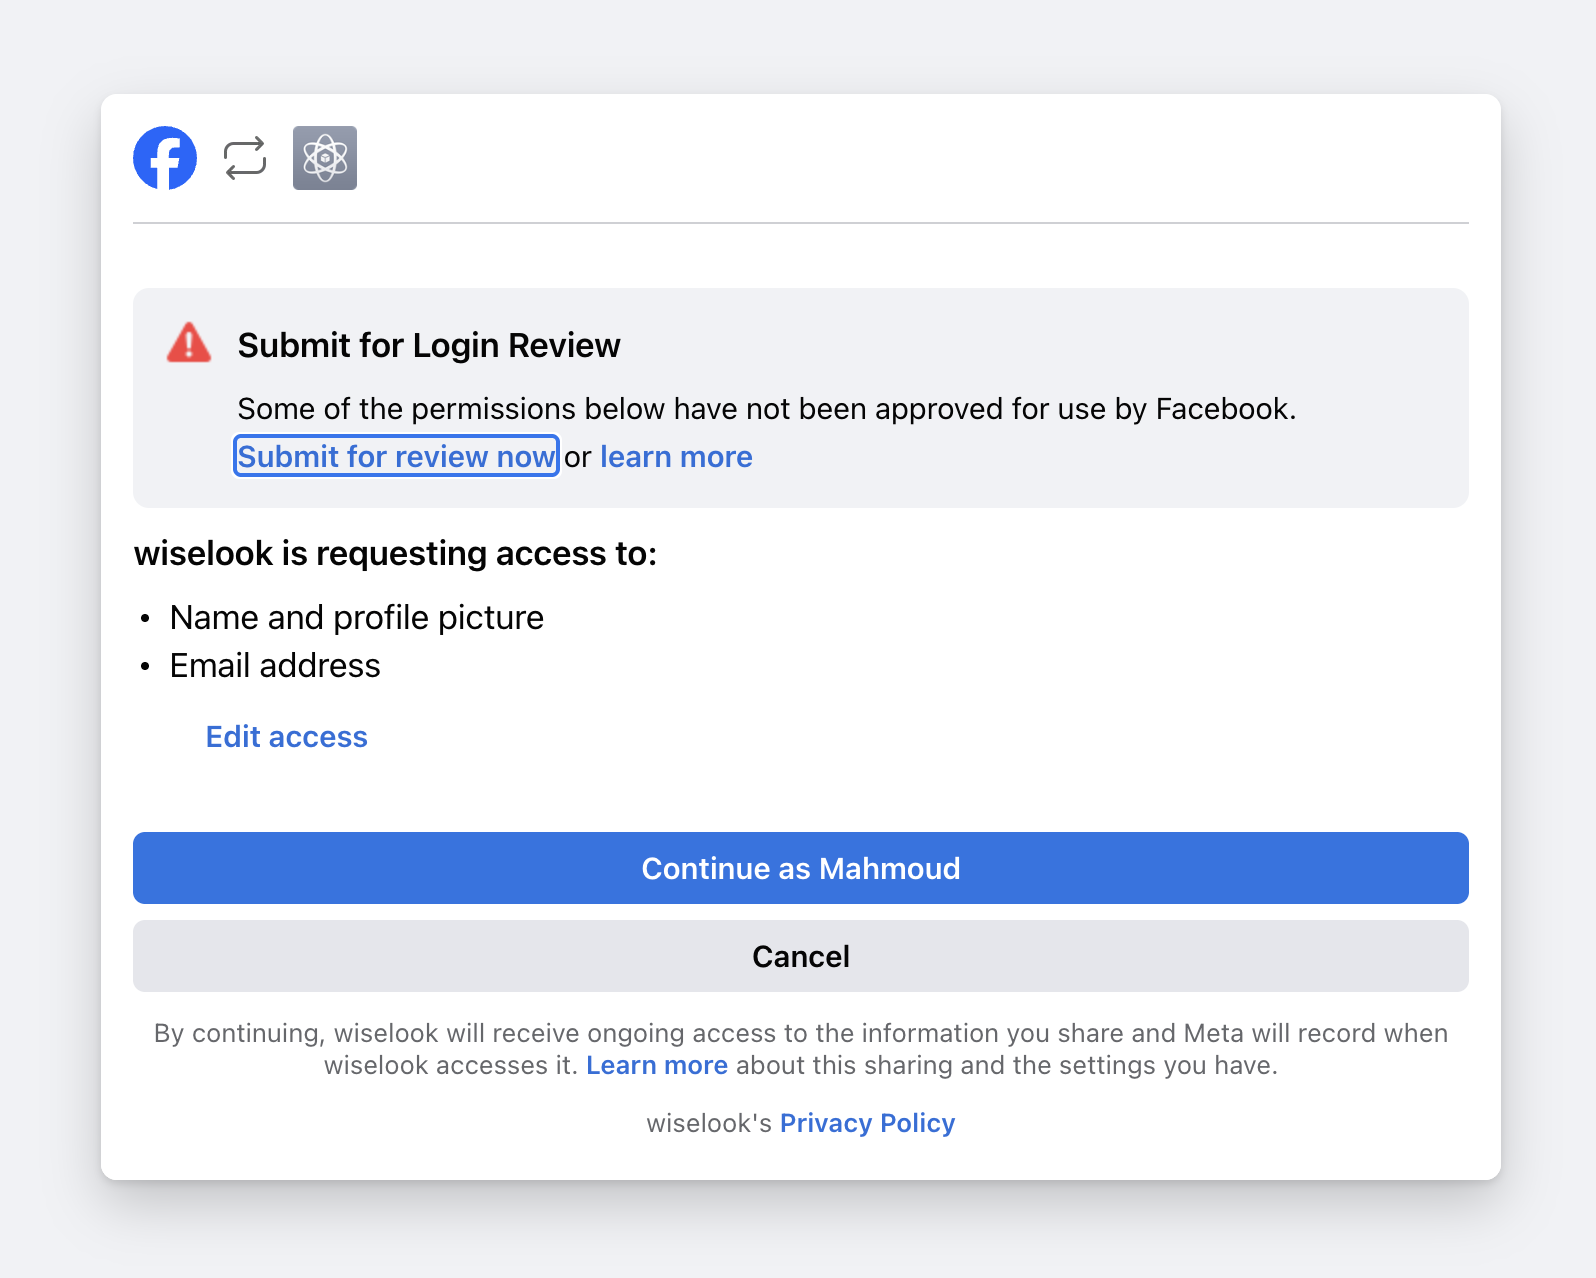Click the gray wiselook atom app icon
This screenshot has height=1278, width=1596.
pos(325,158)
